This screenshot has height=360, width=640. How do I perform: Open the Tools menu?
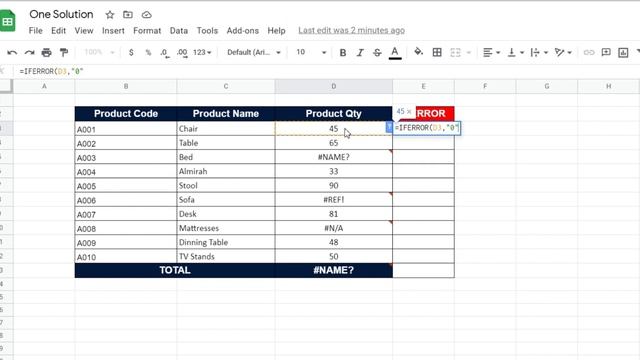pos(207,31)
